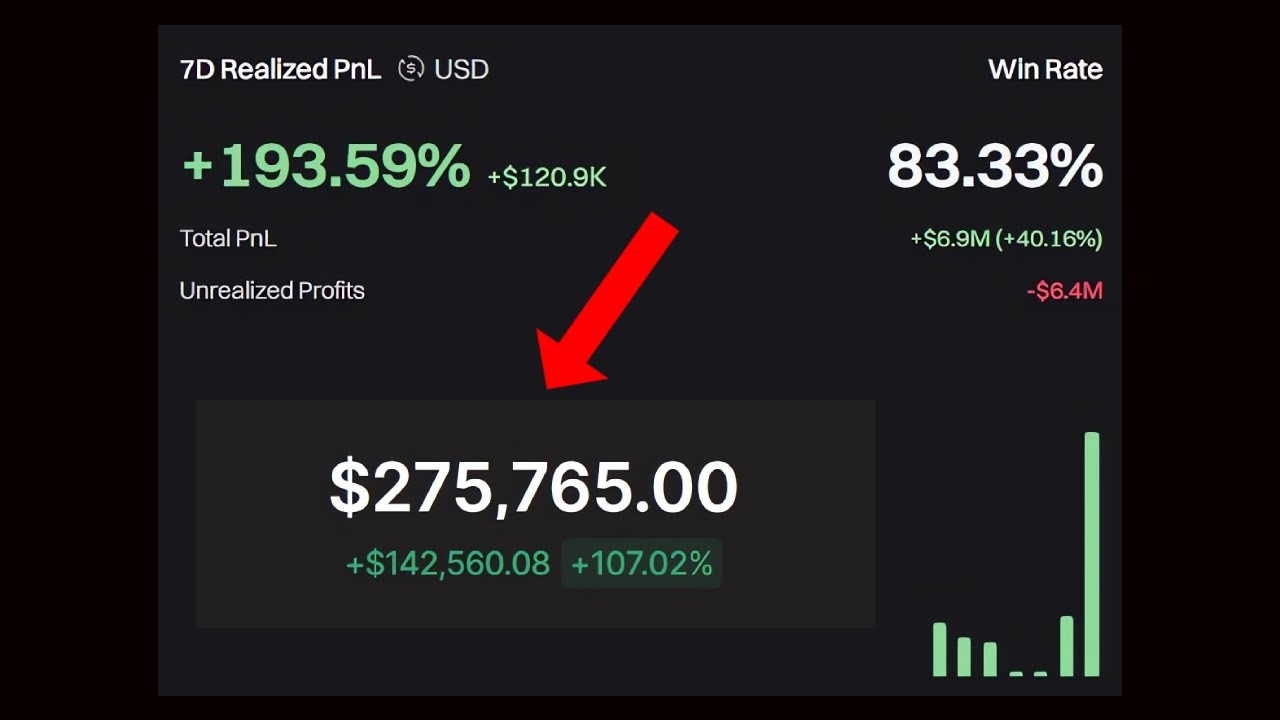Click the +193.59% realized PnL figure

[326, 165]
